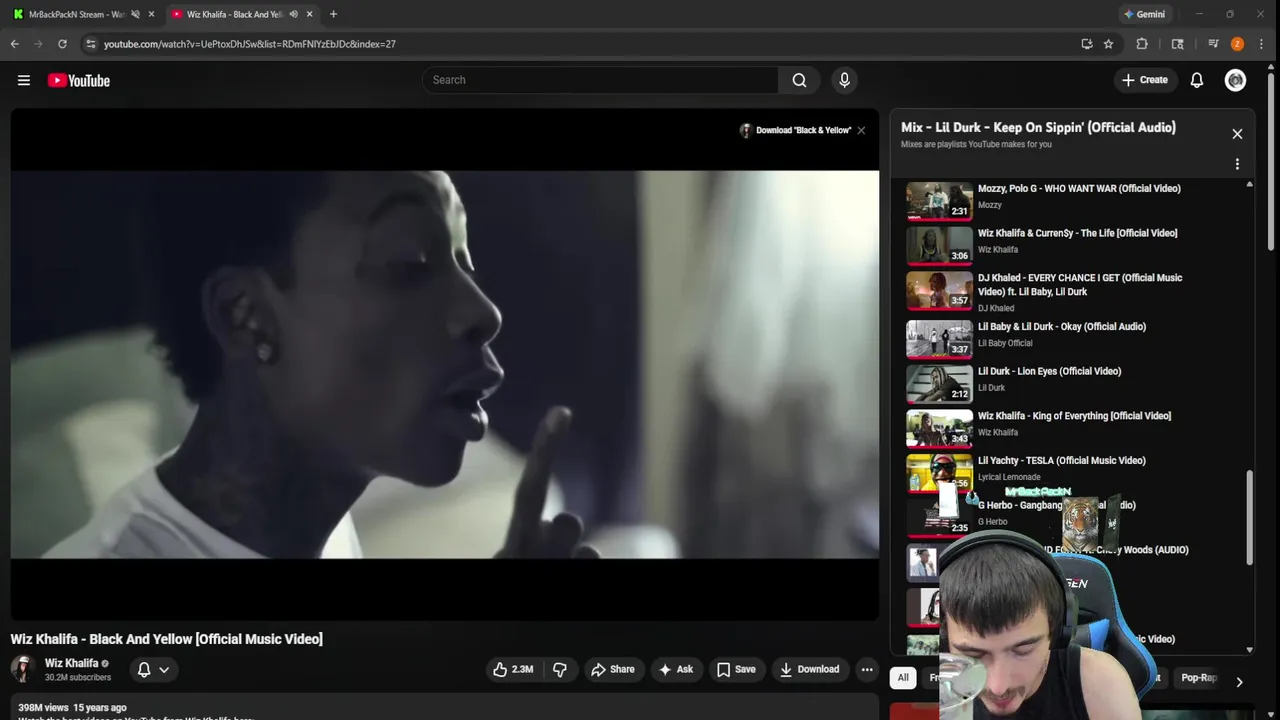
Task: Dislike the video with thumbs down
Action: click(x=560, y=669)
